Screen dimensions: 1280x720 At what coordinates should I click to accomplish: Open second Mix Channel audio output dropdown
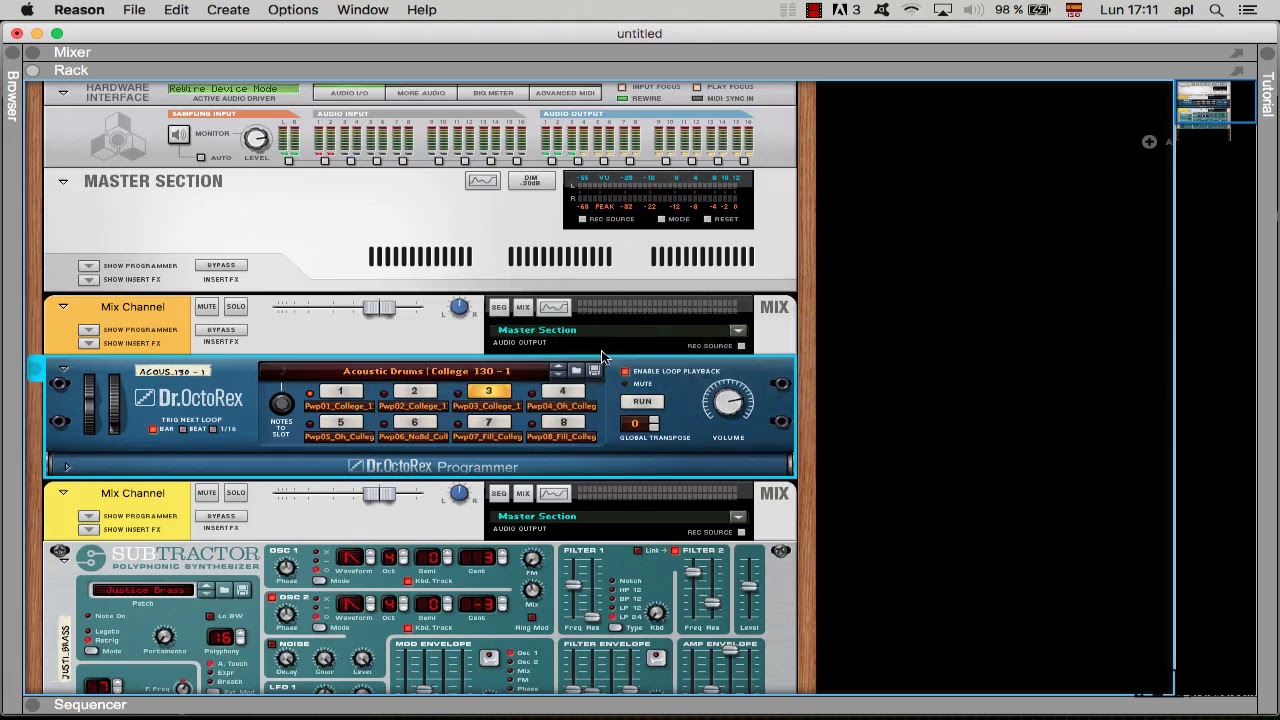[737, 517]
